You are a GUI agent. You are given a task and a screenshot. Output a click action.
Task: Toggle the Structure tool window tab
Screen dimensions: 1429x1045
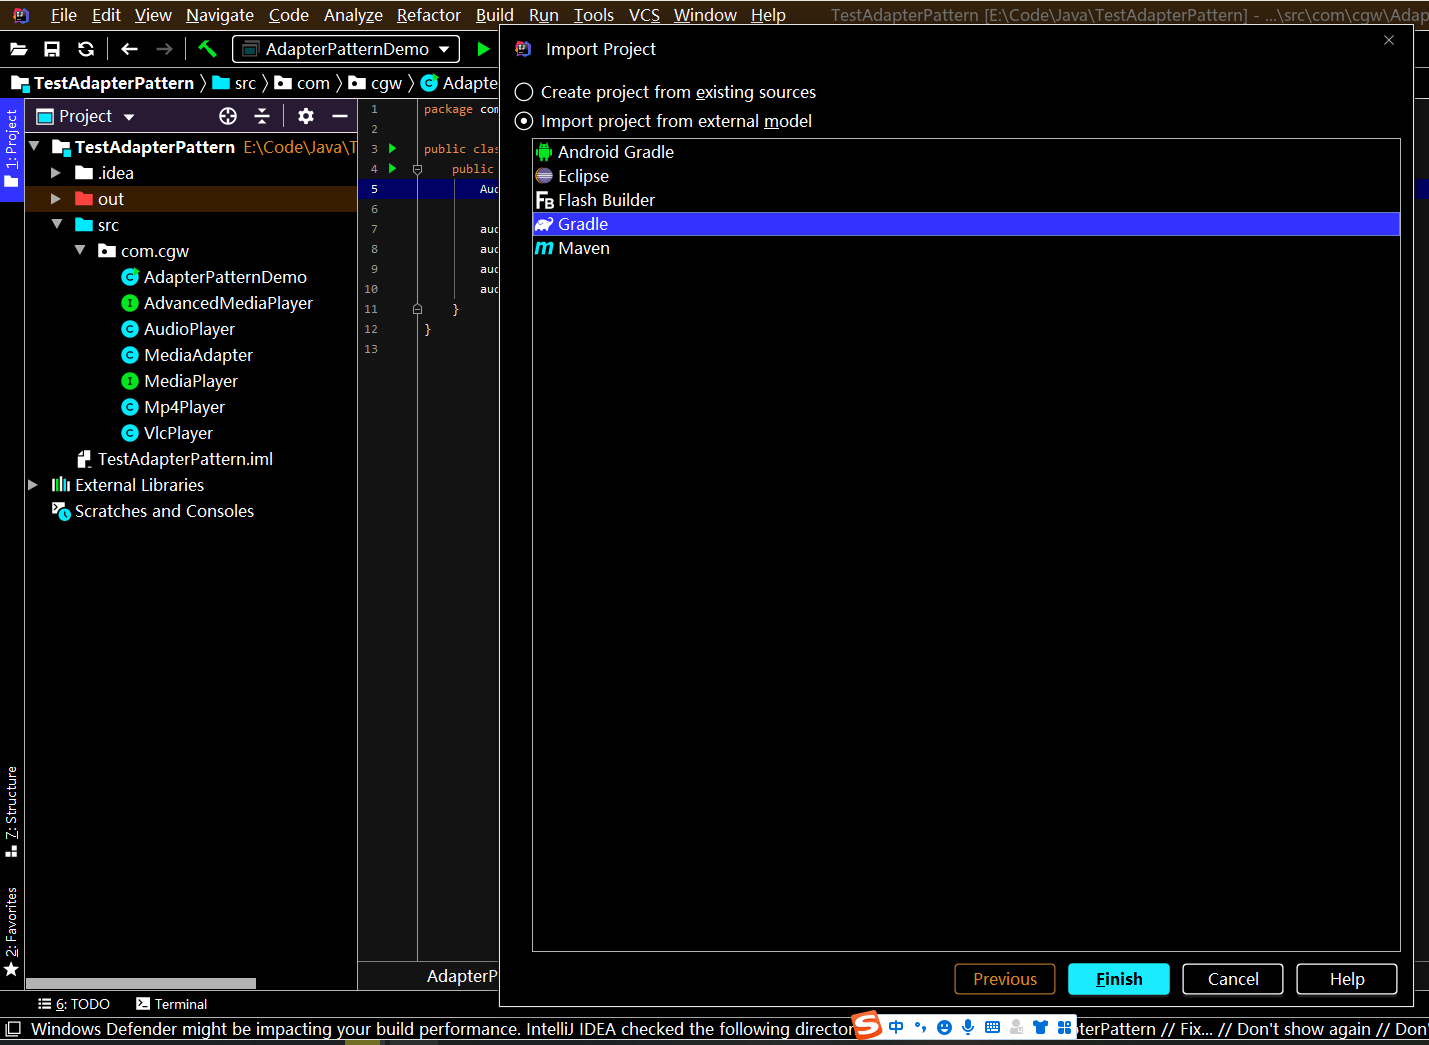point(11,812)
